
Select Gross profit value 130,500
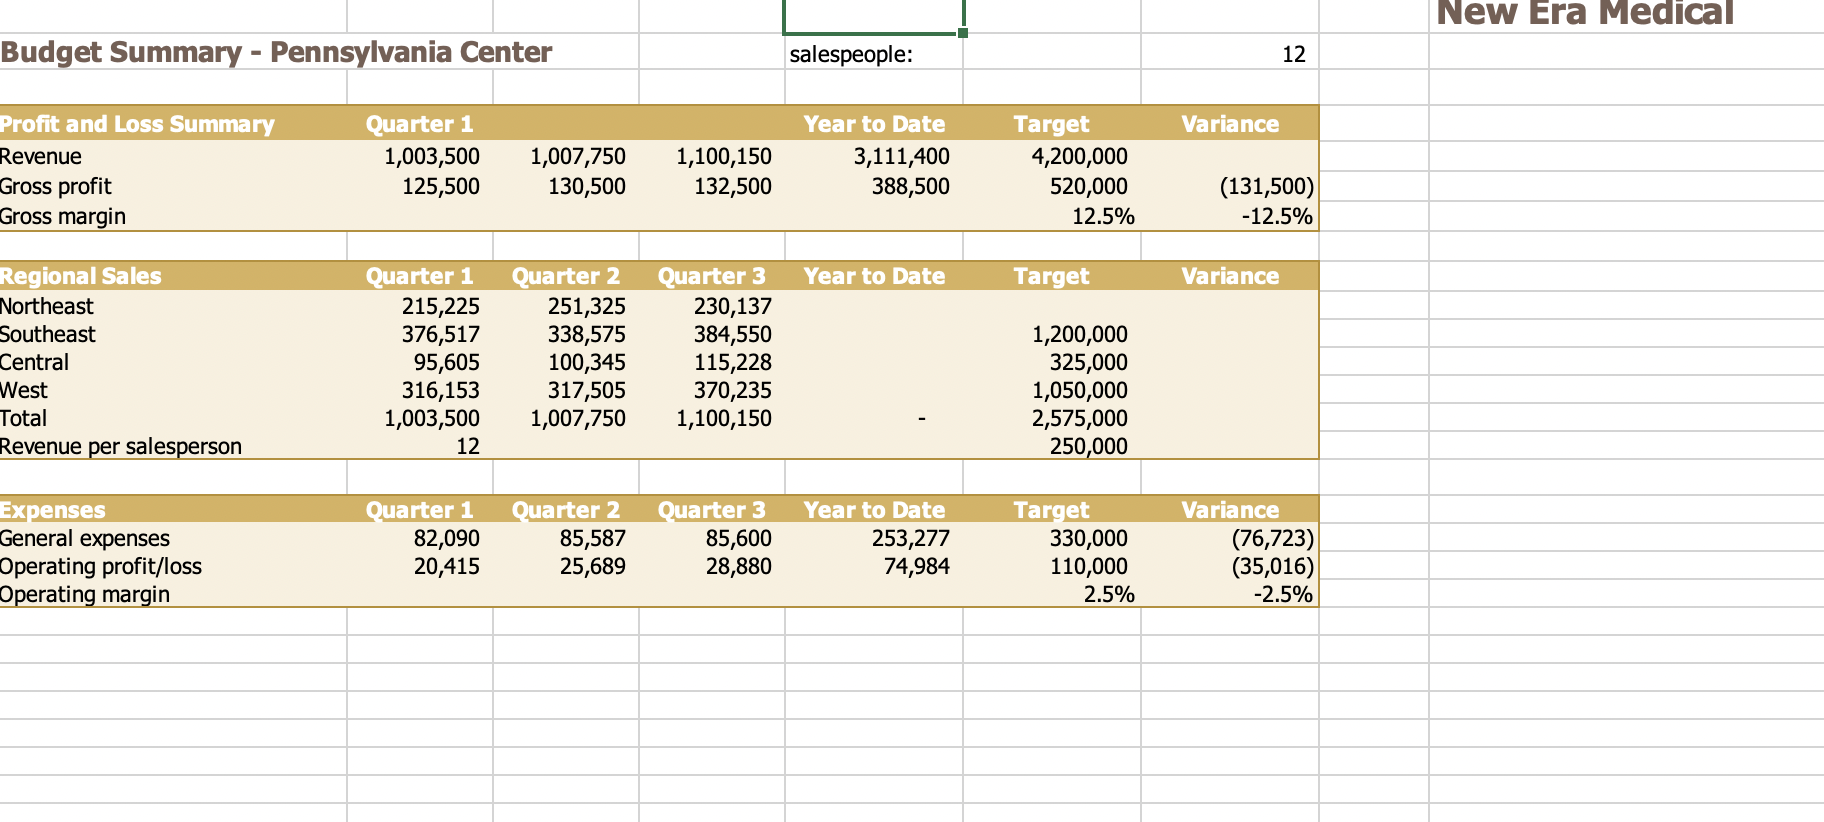(x=587, y=186)
